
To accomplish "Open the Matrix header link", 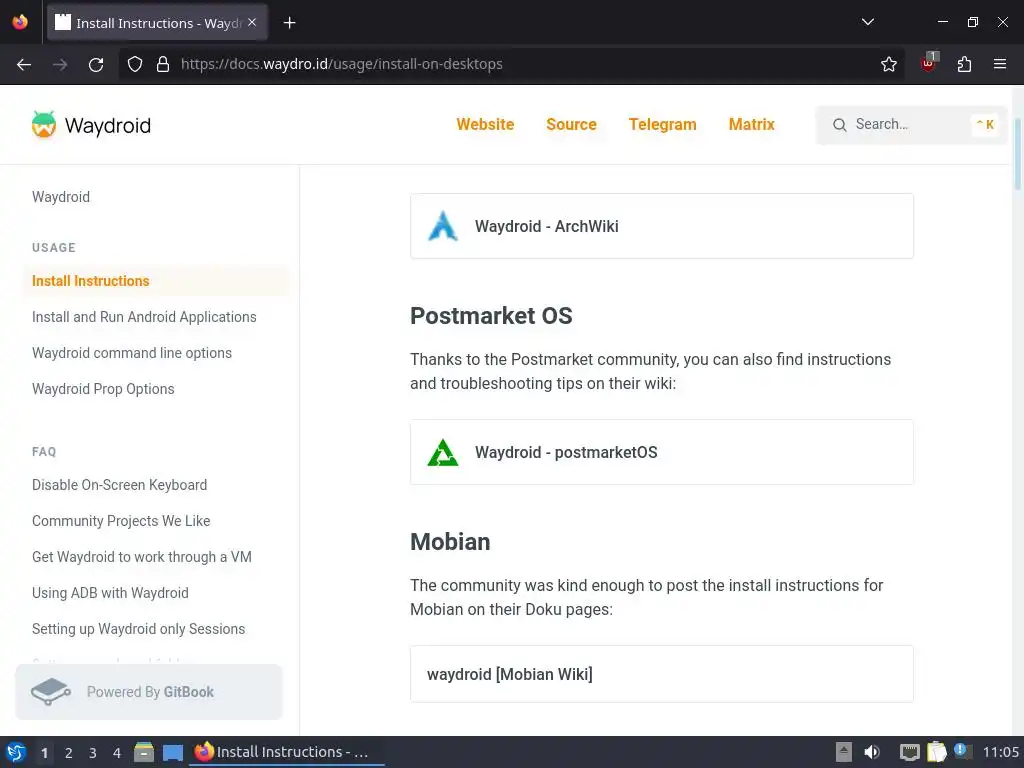I will click(x=752, y=124).
